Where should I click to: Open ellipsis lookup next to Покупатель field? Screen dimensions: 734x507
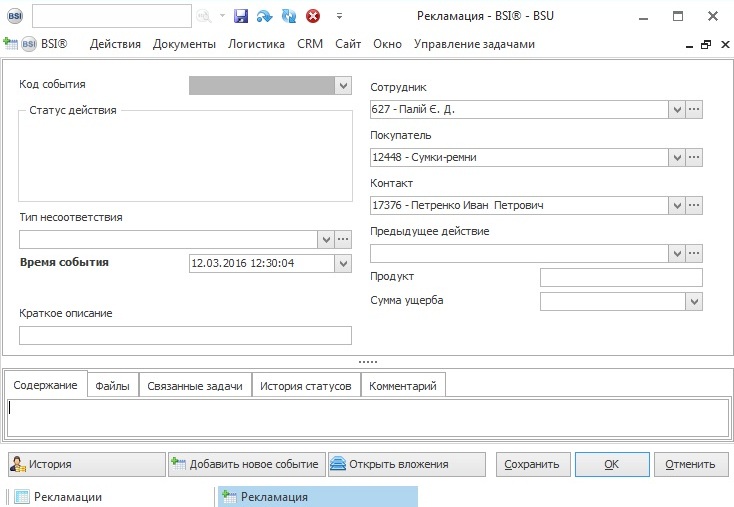pos(694,157)
